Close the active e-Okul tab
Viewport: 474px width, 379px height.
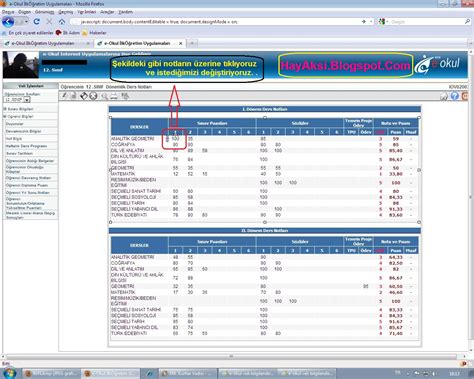pyautogui.click(x=181, y=43)
